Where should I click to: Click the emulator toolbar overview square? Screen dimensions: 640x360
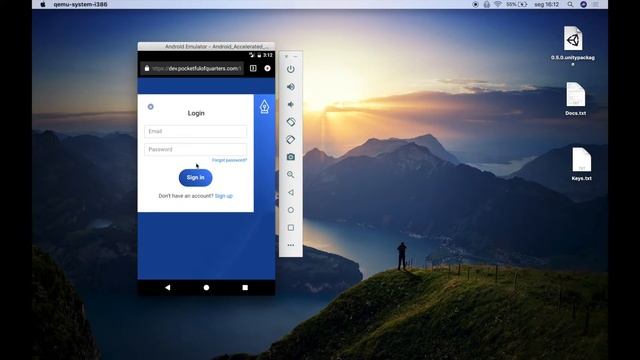pos(291,227)
